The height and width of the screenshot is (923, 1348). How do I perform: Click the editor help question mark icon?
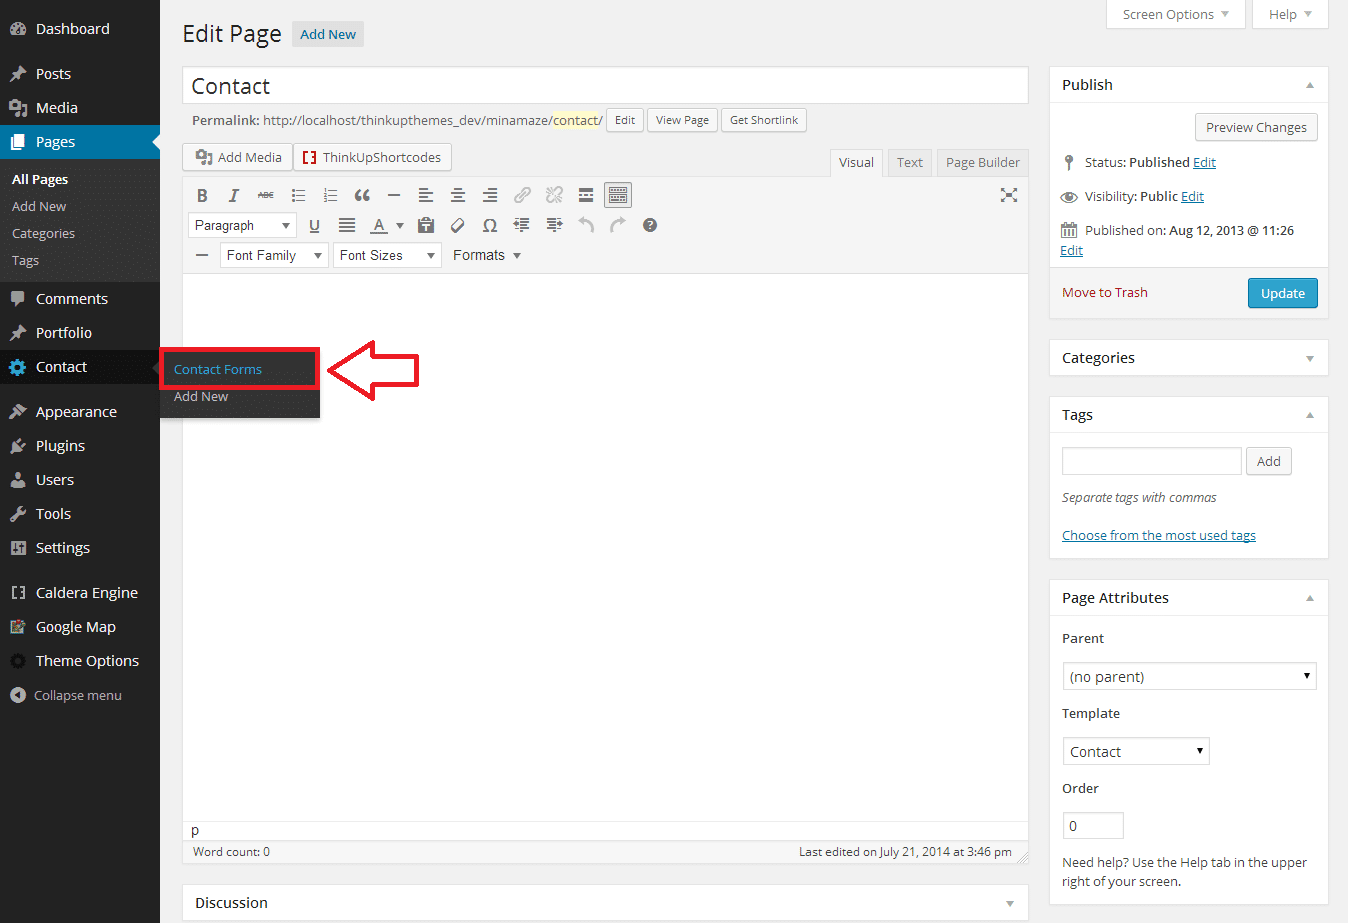coord(650,226)
